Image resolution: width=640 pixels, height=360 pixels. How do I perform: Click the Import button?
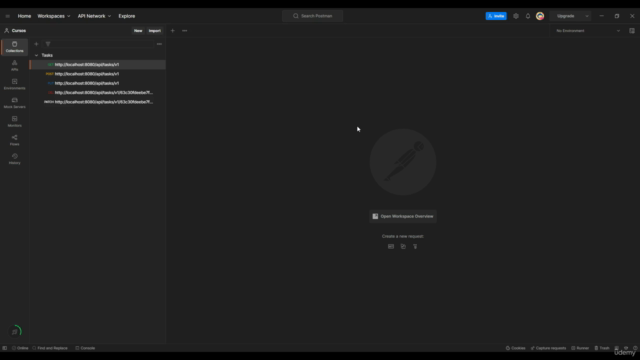coord(155,31)
